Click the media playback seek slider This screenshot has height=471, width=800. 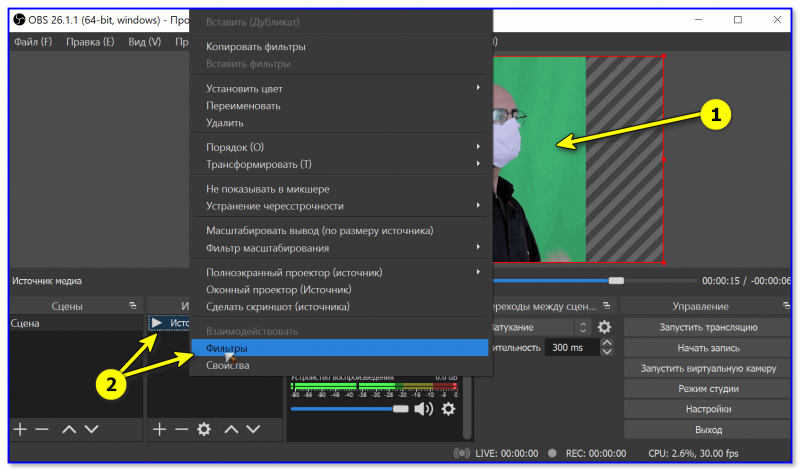pos(594,281)
